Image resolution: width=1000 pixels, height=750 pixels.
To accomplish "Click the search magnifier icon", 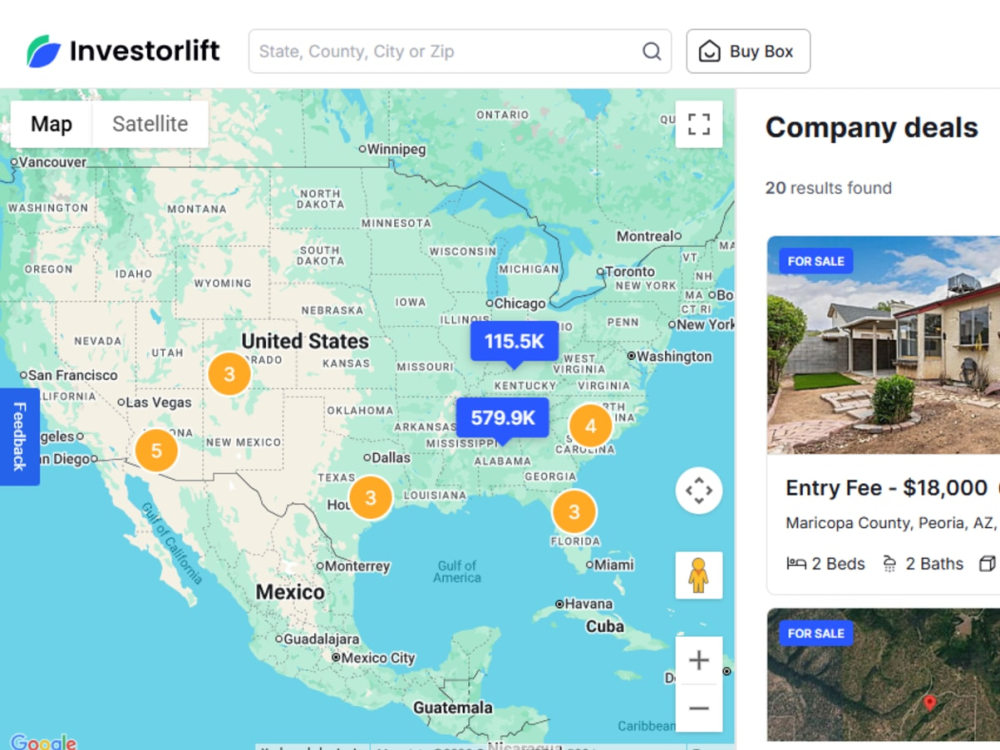I will 651,51.
